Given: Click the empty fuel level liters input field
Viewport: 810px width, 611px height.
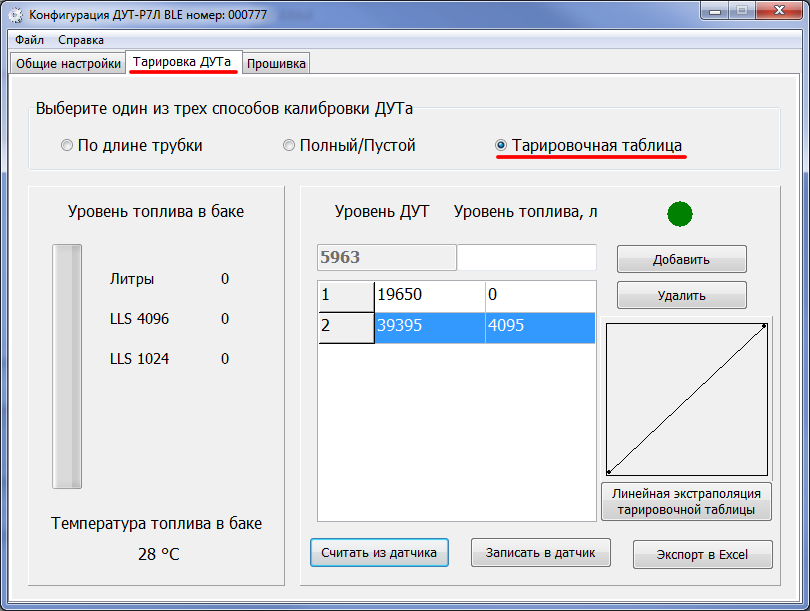Looking at the screenshot, I should [x=526, y=257].
